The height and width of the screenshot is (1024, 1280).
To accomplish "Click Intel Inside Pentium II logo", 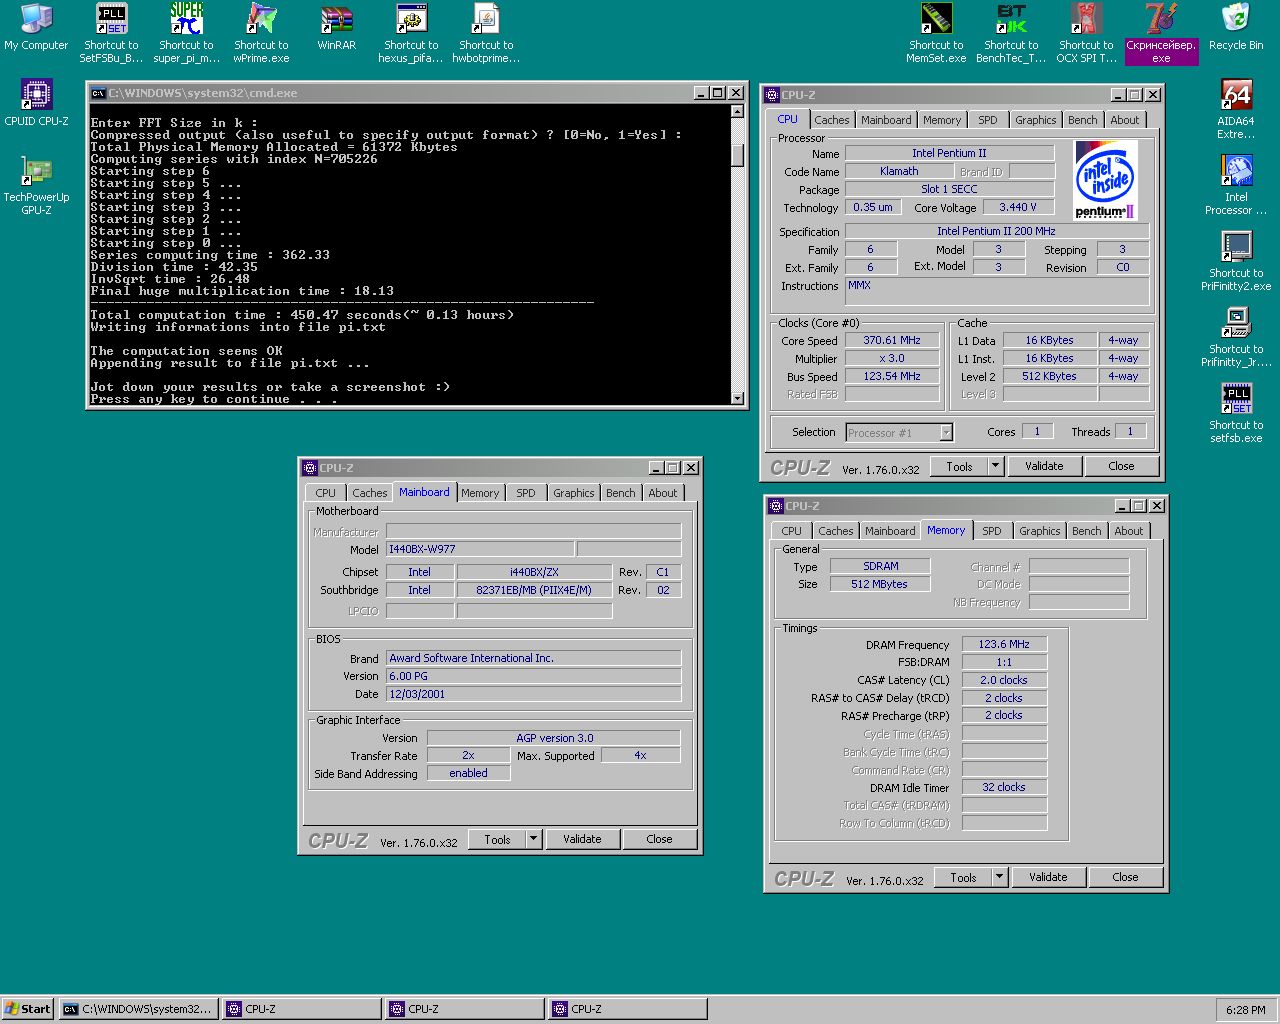I will (1105, 180).
